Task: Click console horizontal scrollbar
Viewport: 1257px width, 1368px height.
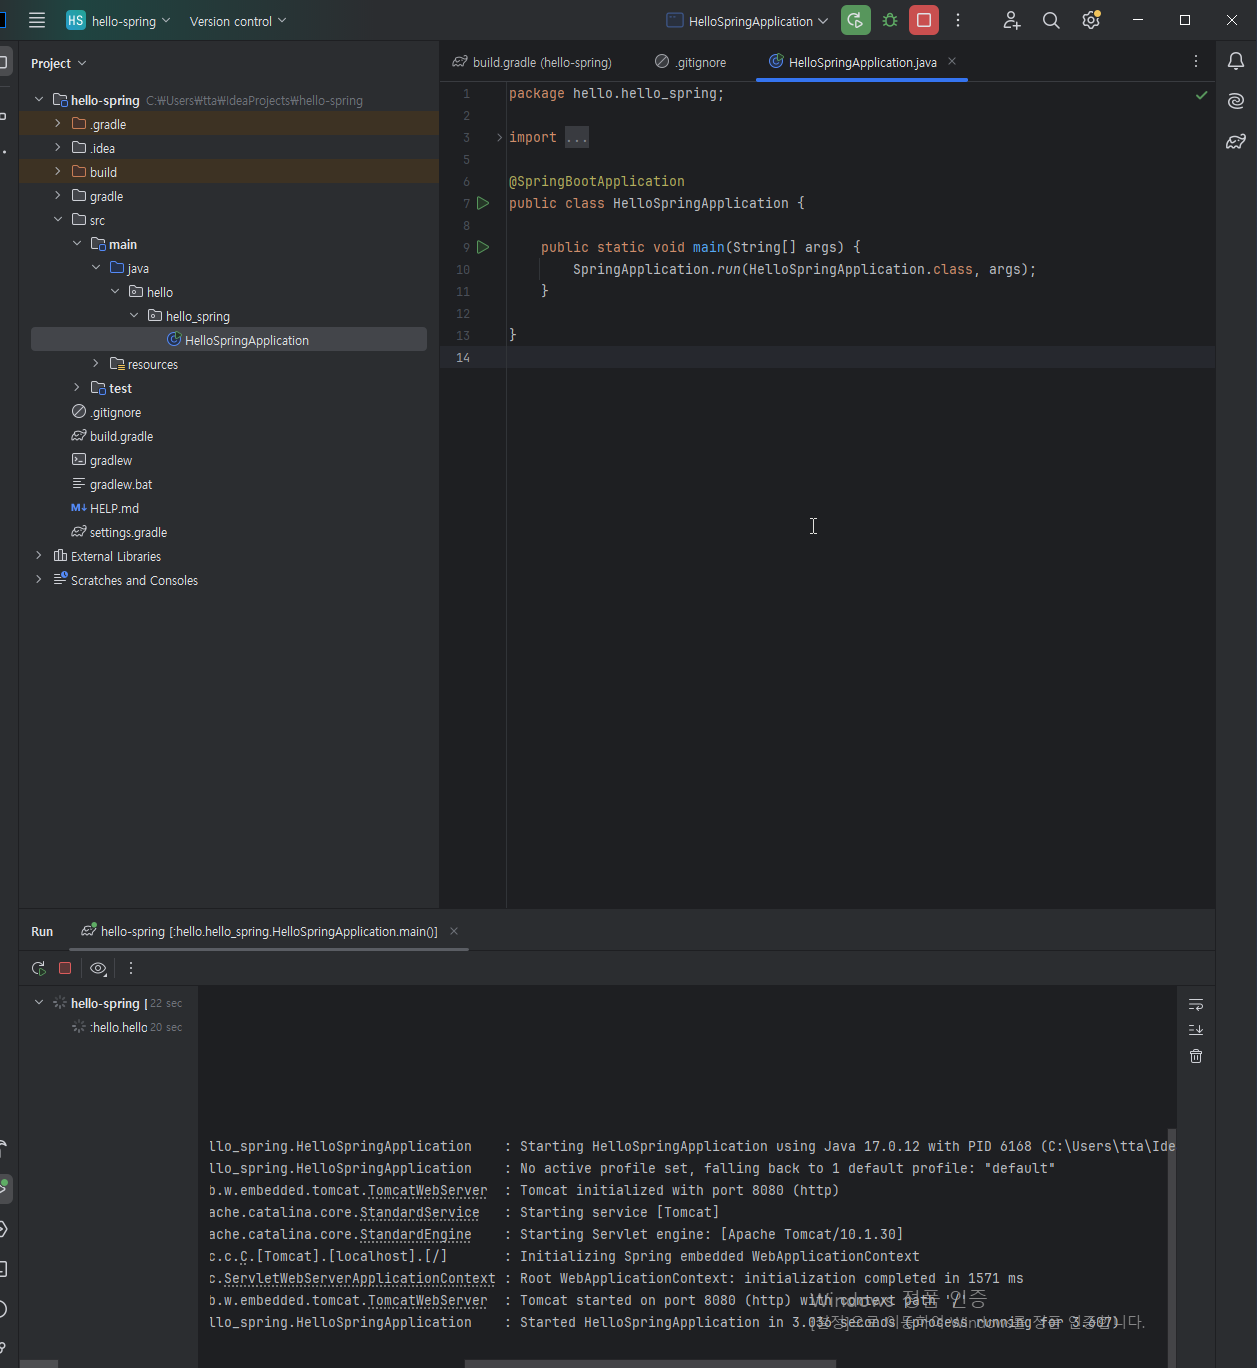Action: tap(650, 1363)
